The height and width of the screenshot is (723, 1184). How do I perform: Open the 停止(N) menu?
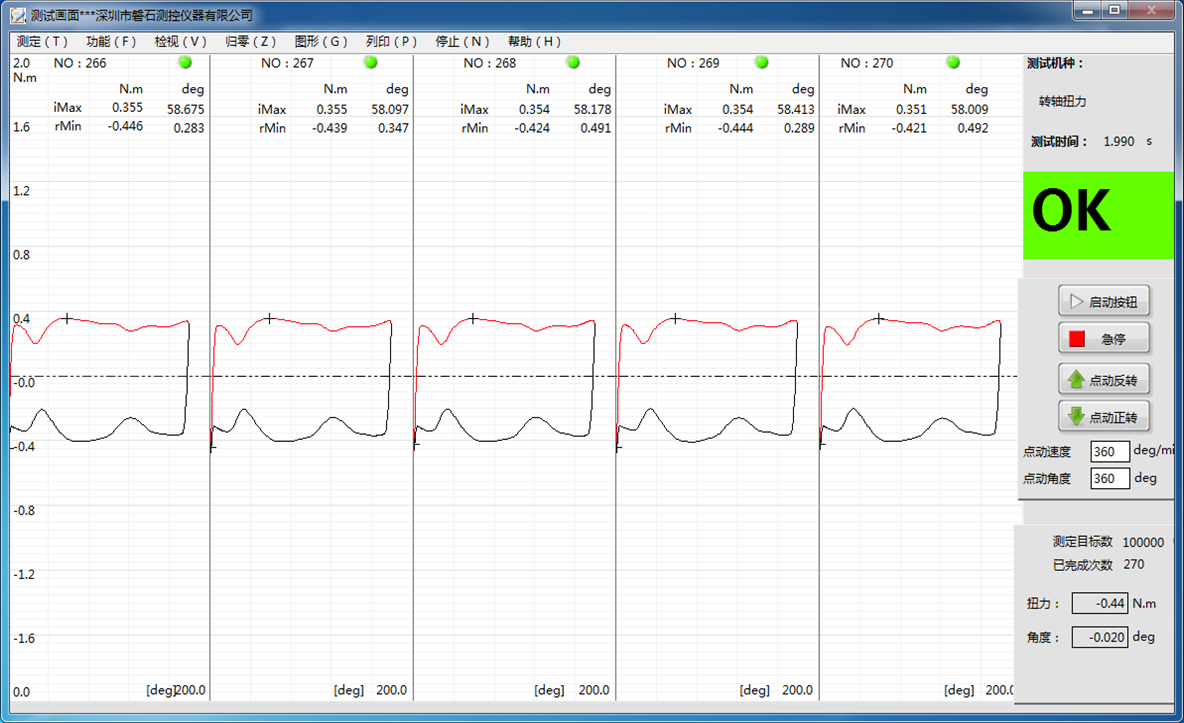click(x=463, y=42)
